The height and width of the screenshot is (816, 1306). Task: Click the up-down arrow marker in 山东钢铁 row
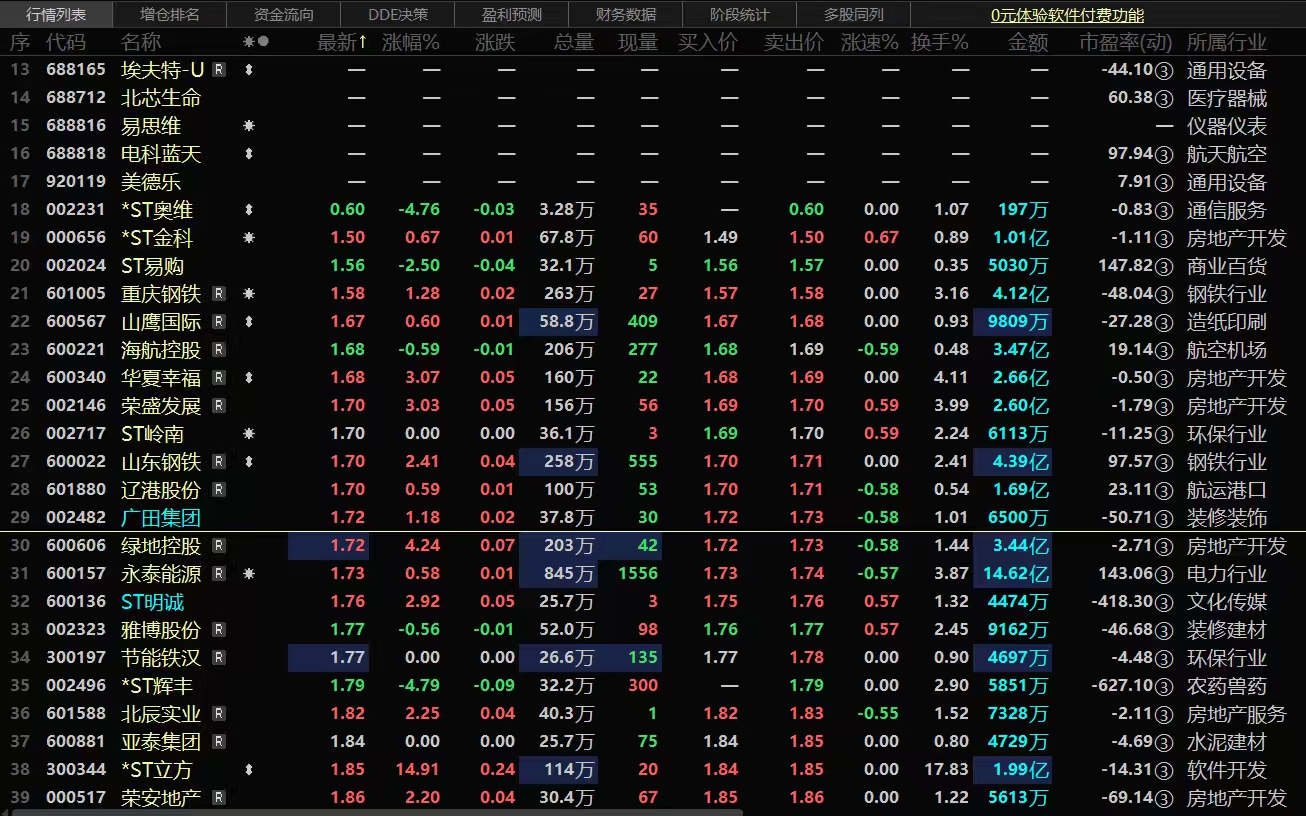(249, 462)
